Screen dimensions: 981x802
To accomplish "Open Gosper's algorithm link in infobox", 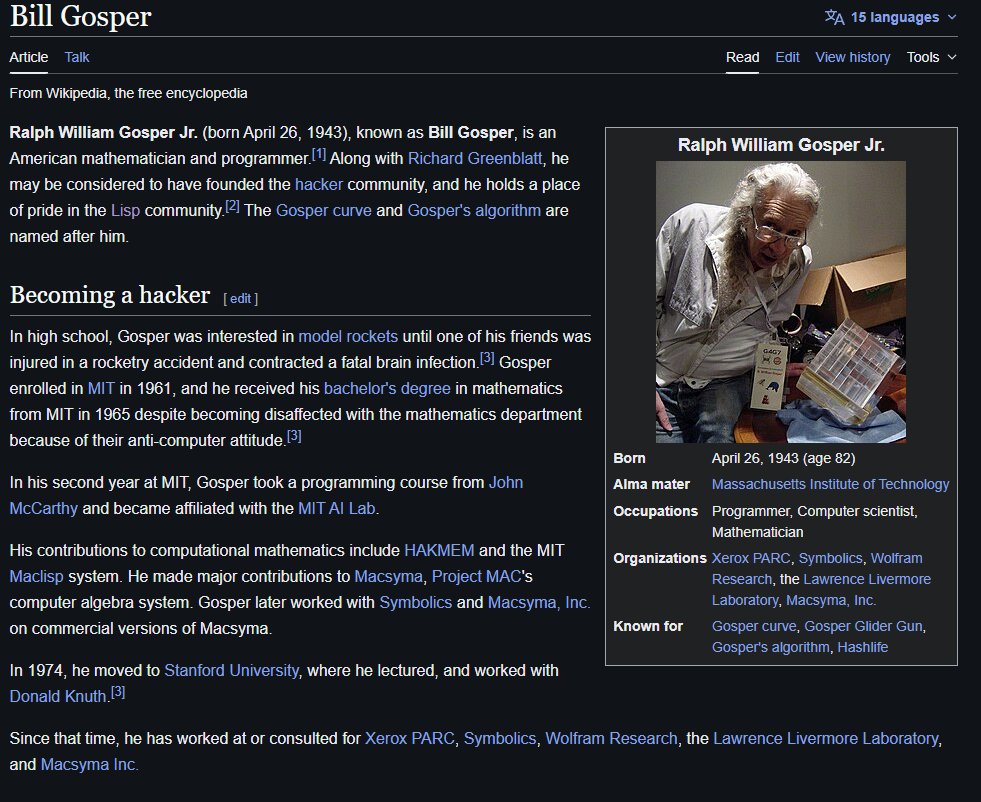I will pyautogui.click(x=771, y=647).
